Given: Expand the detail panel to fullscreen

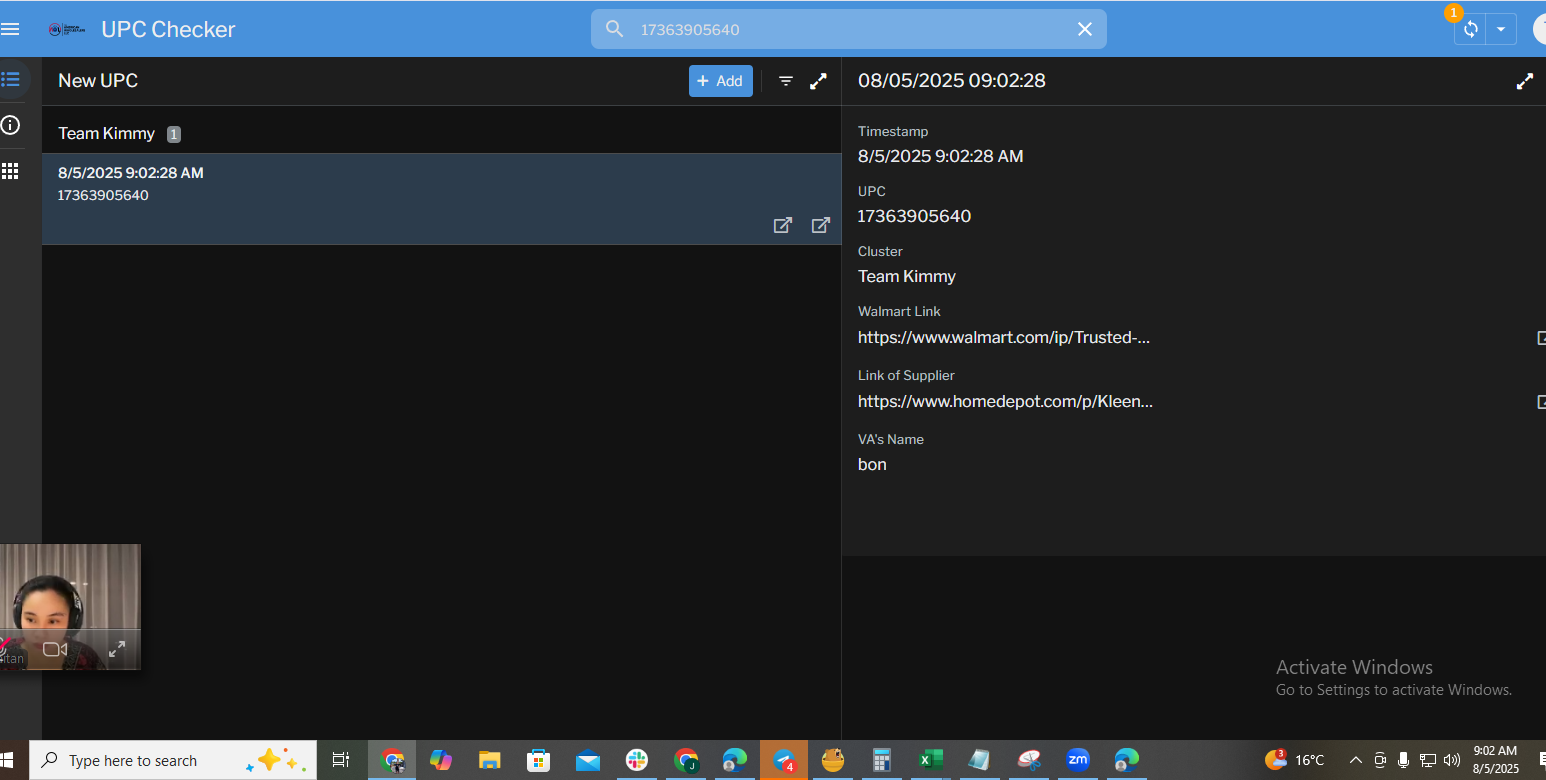Looking at the screenshot, I should click(x=1525, y=81).
